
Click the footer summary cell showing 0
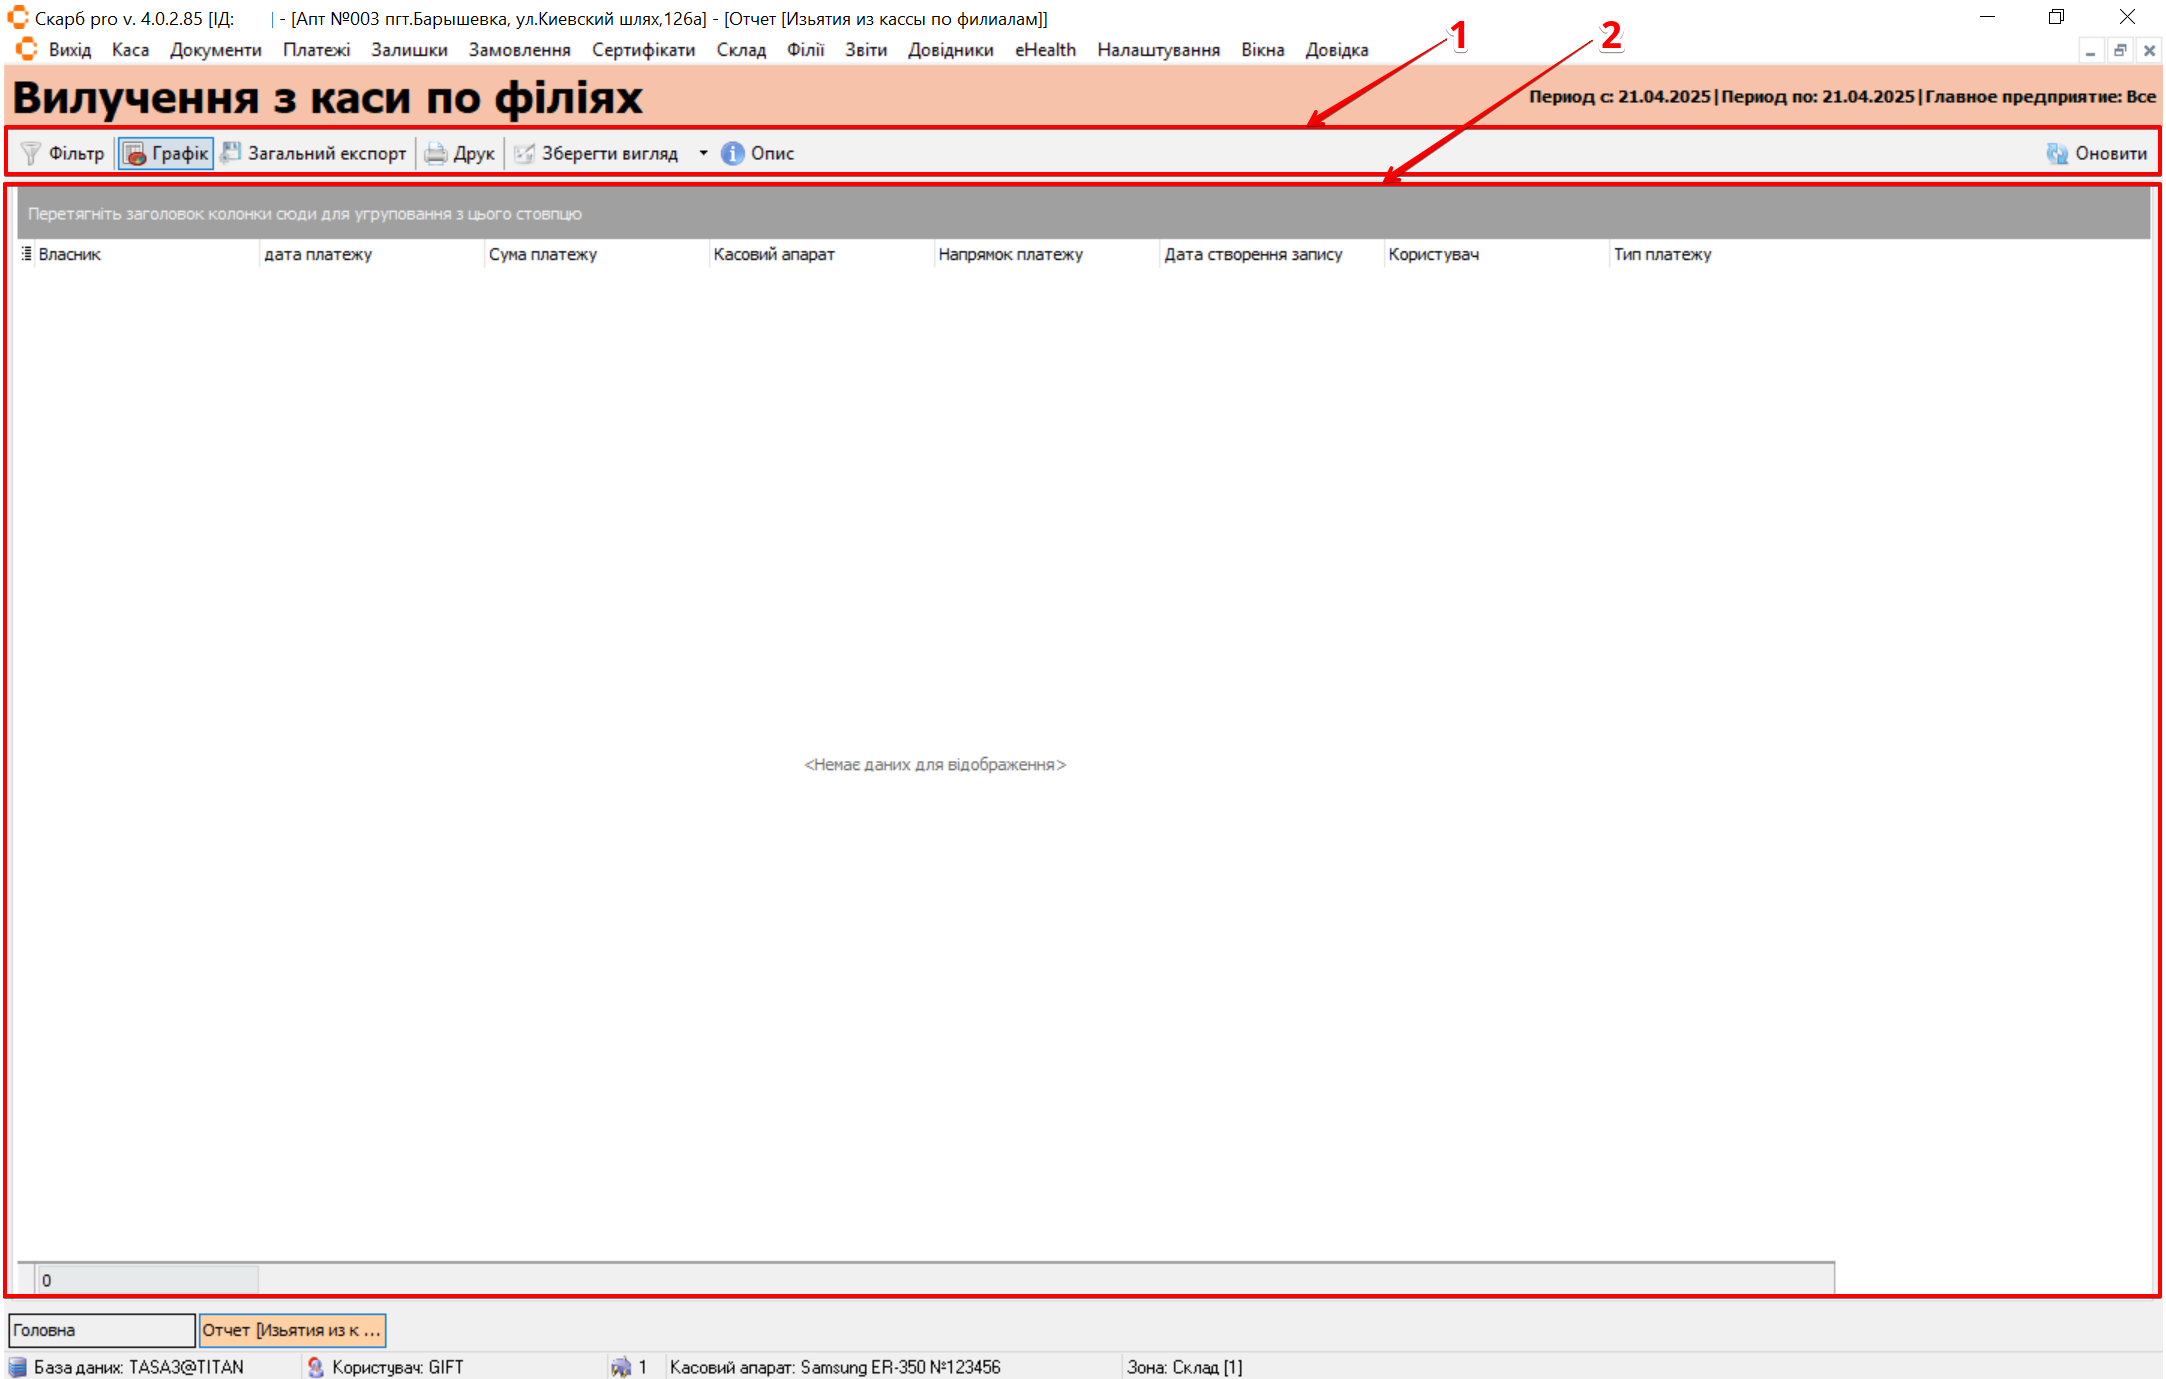[x=147, y=1280]
